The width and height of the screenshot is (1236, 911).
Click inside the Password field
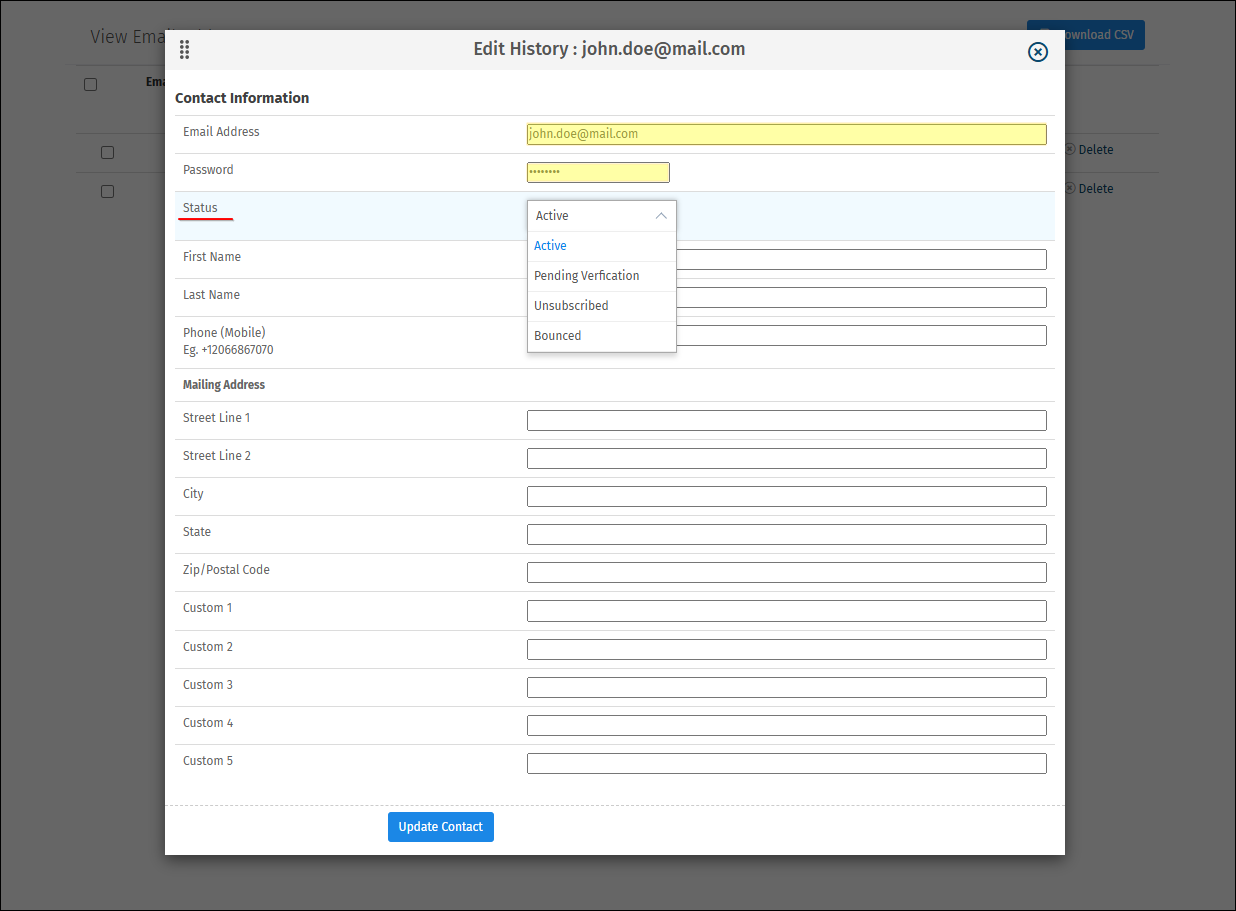click(597, 171)
